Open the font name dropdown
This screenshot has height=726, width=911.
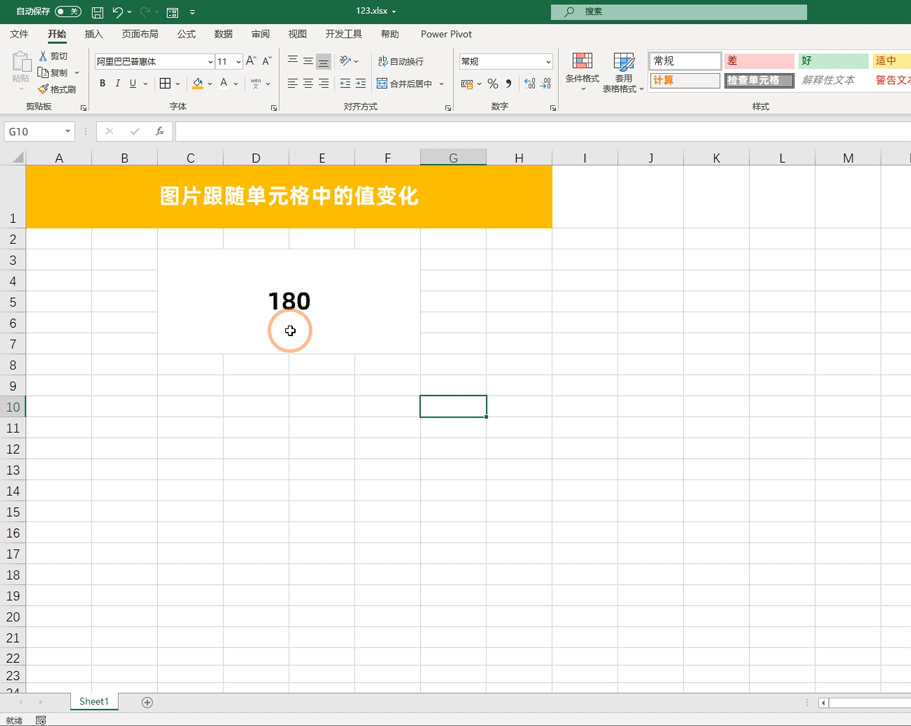[210, 61]
